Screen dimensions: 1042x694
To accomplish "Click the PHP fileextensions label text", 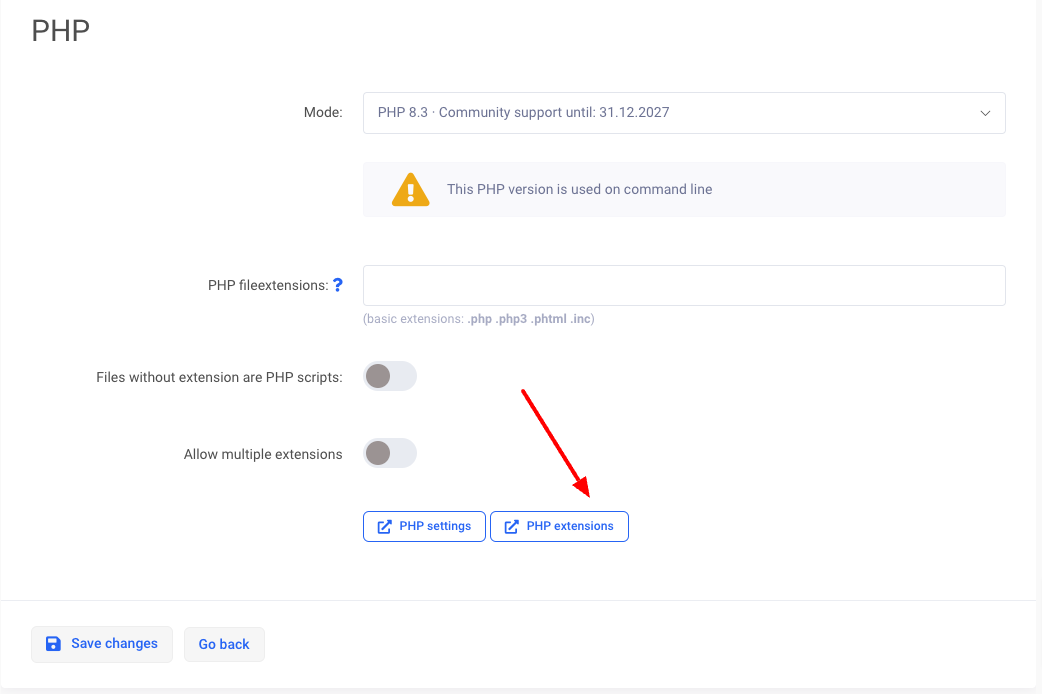I will [x=267, y=286].
